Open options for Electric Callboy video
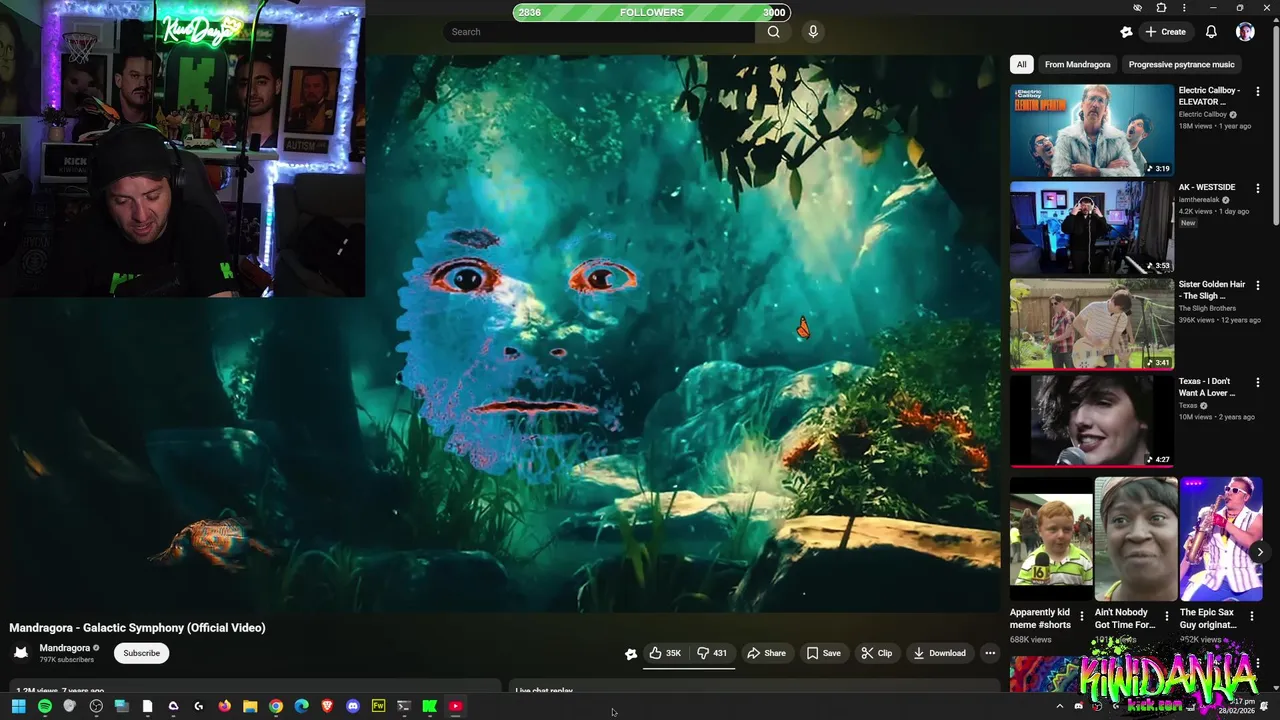 coord(1258,91)
